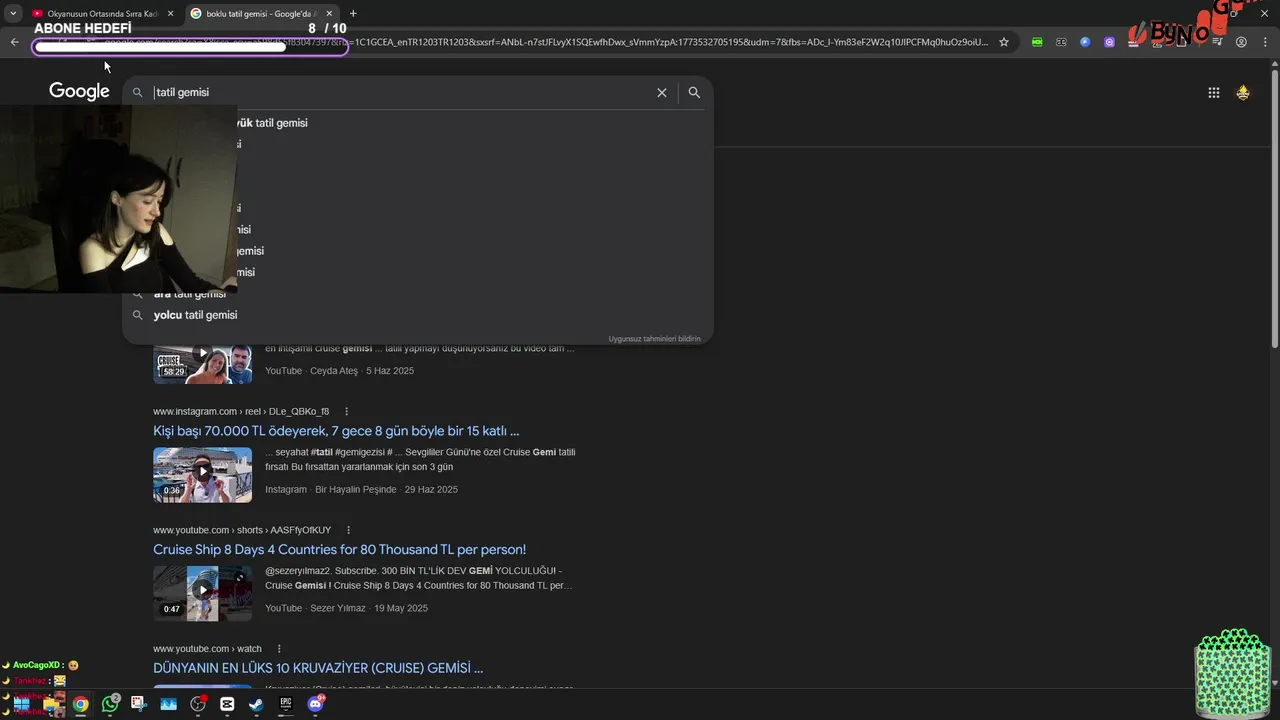This screenshot has width=1280, height=720.
Task: Open tab search dropdown arrow
Action: [x=13, y=13]
